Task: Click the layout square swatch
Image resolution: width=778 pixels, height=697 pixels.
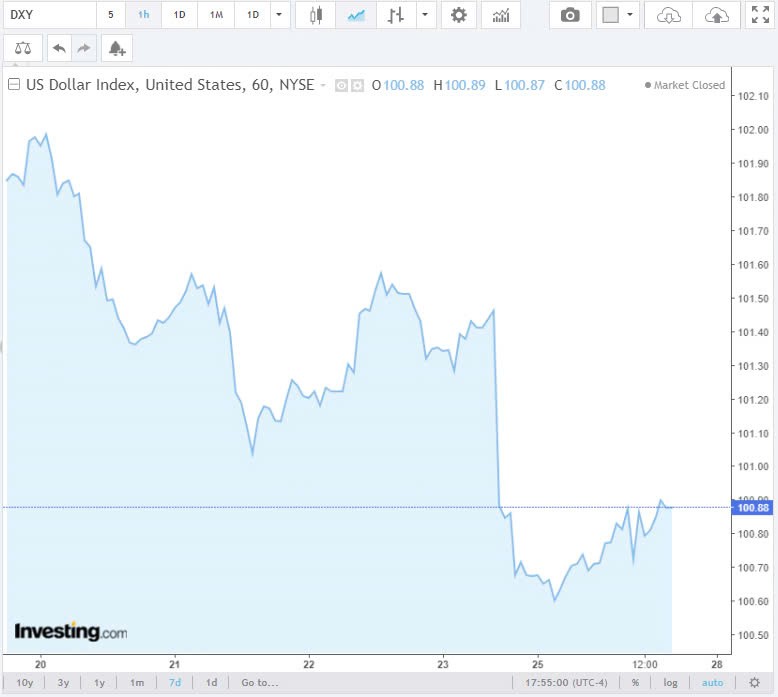Action: click(x=610, y=15)
